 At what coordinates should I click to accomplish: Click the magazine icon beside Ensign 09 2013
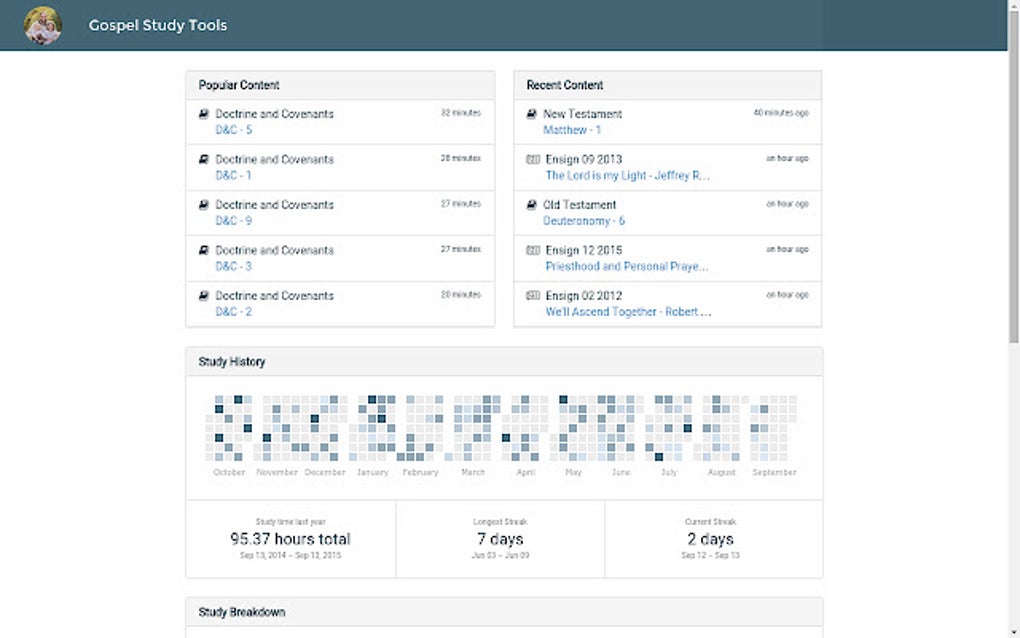(533, 159)
